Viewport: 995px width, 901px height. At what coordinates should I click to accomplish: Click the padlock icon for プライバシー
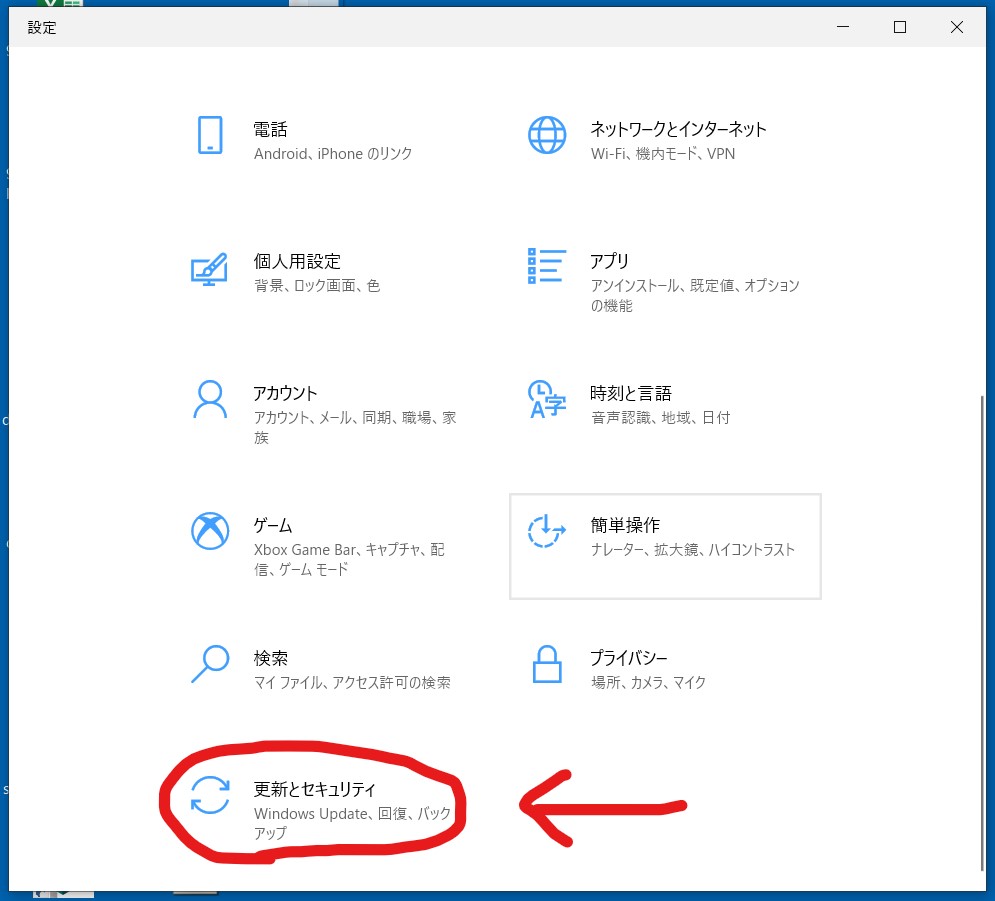coord(547,664)
